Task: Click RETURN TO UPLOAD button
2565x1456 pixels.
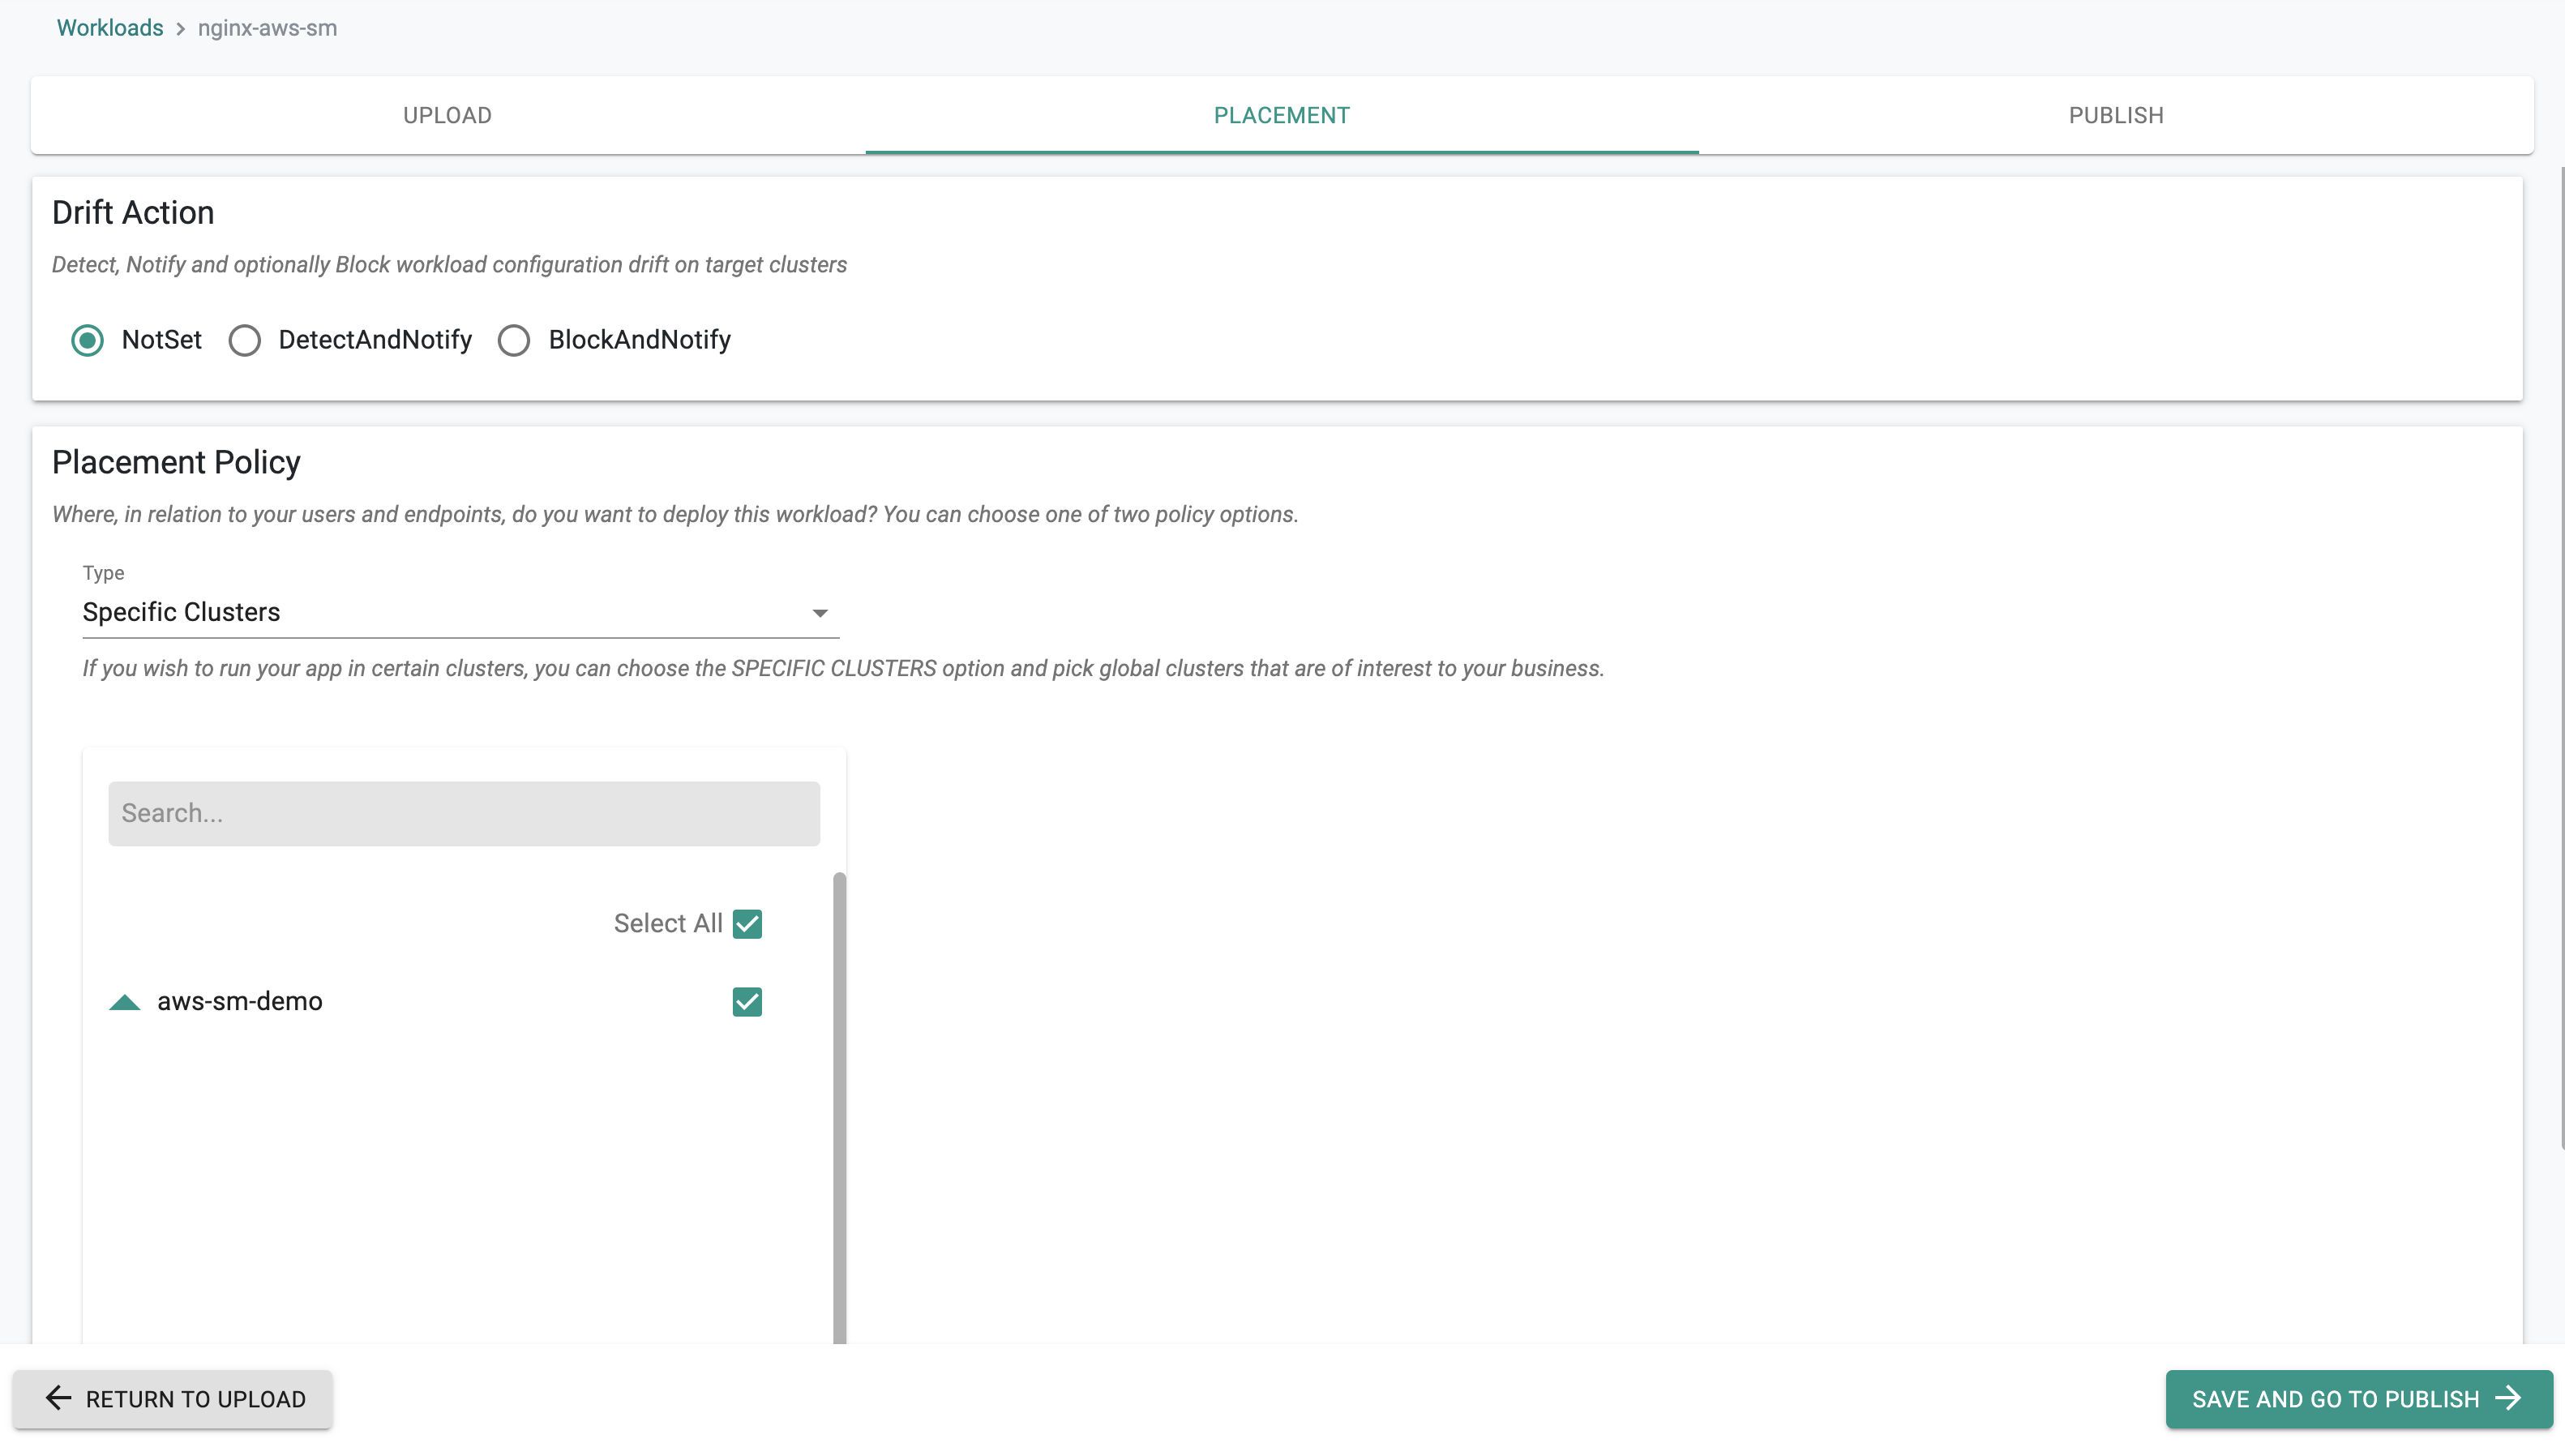Action: [x=171, y=1398]
